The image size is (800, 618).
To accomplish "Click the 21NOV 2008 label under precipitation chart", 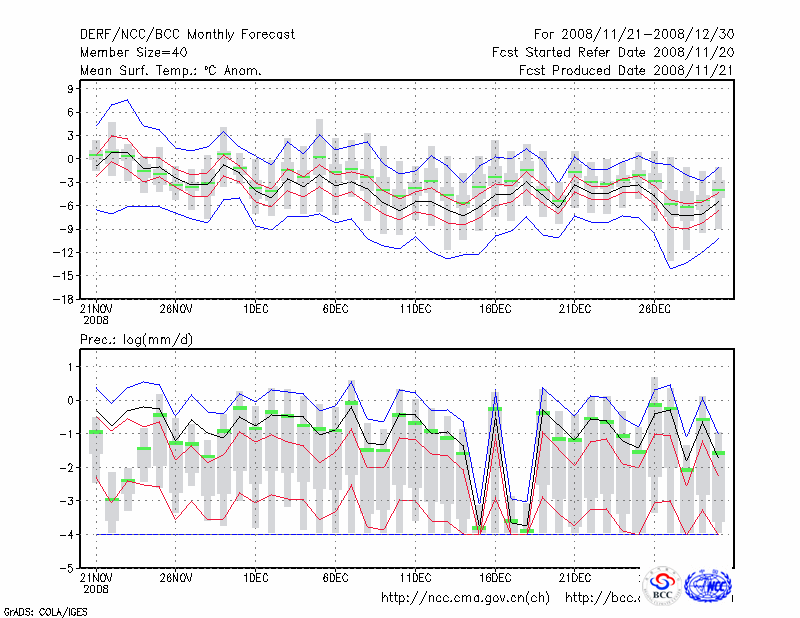I will 96,583.
